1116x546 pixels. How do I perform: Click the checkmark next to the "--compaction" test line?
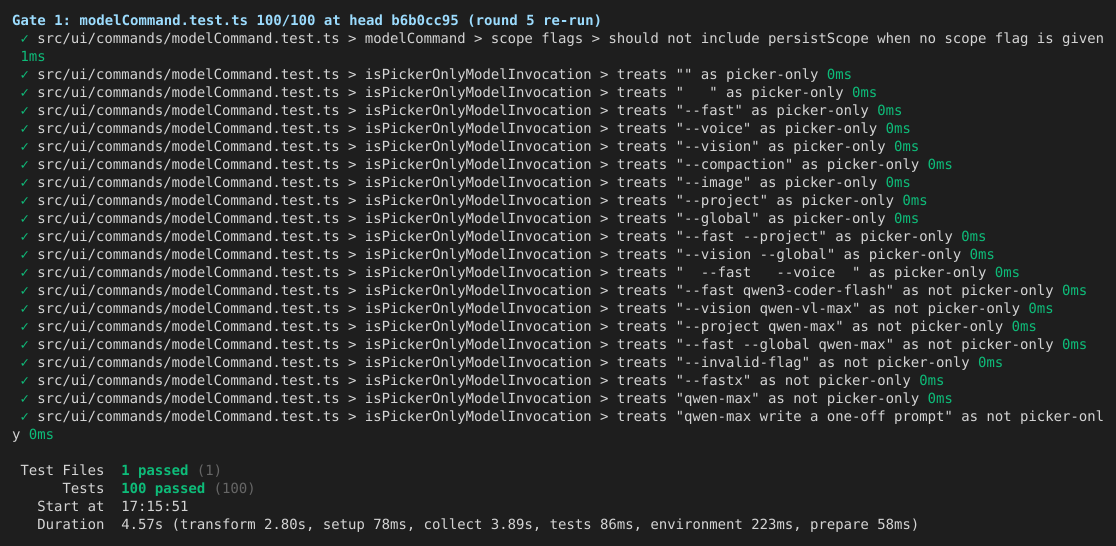(x=25, y=164)
